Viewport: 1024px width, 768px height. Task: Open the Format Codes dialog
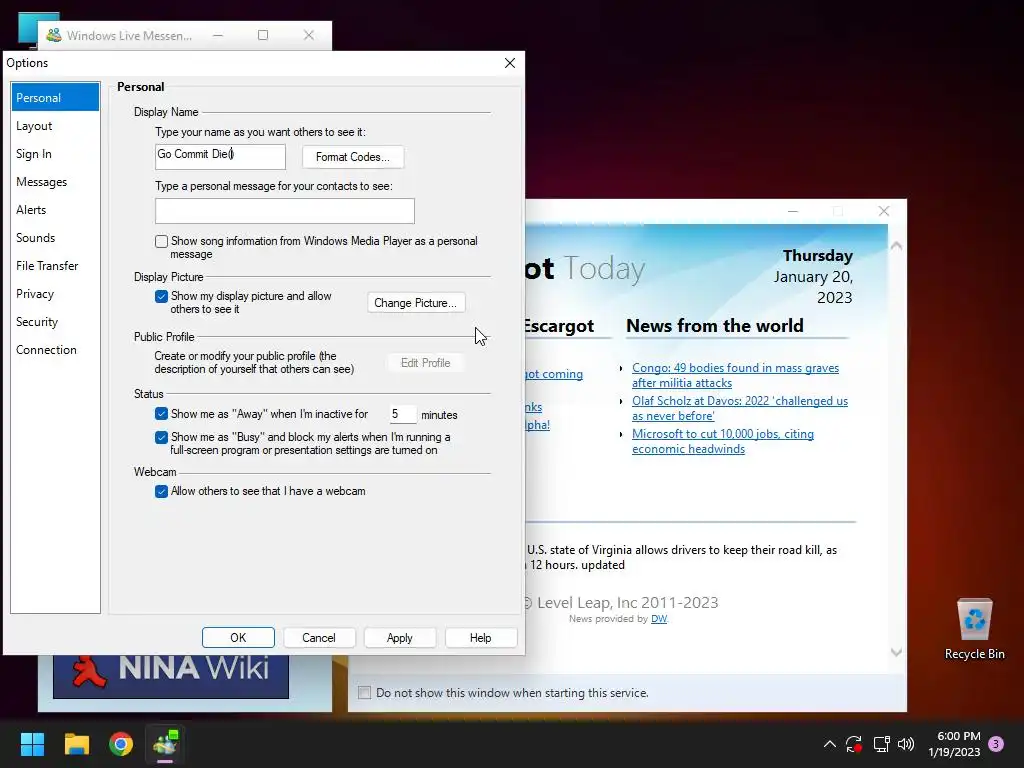pyautogui.click(x=353, y=157)
